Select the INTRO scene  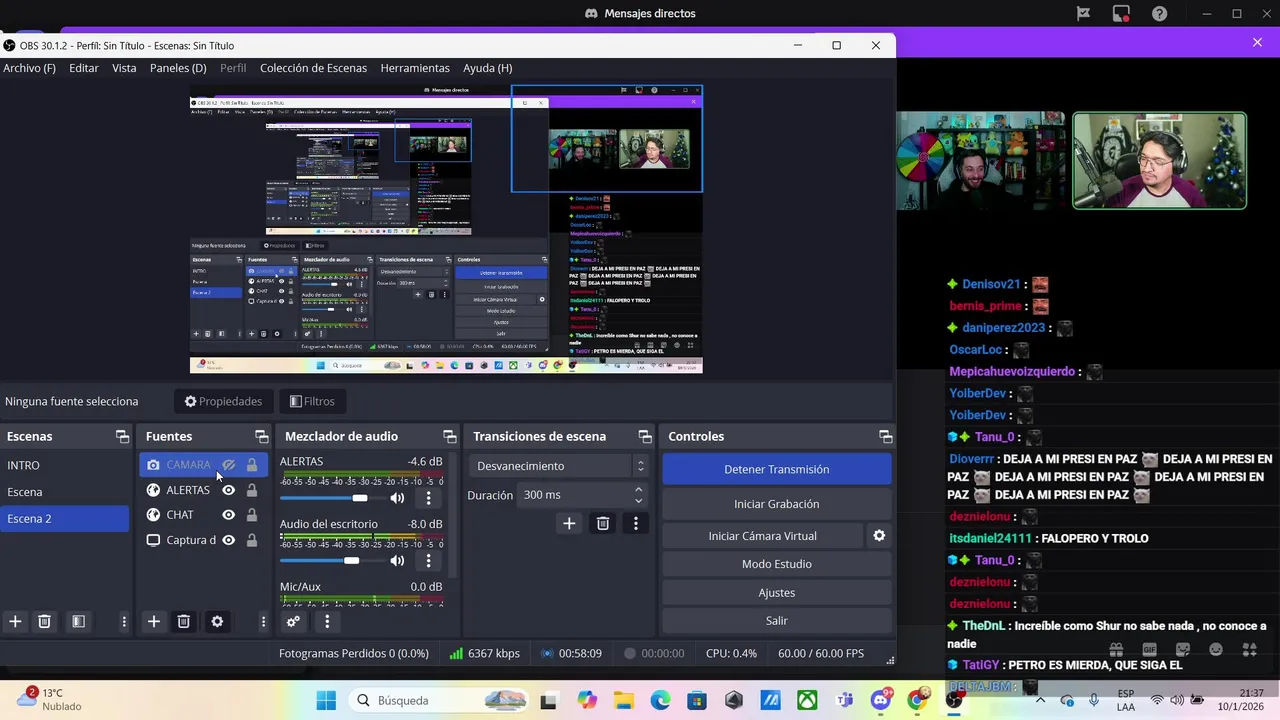click(x=66, y=465)
